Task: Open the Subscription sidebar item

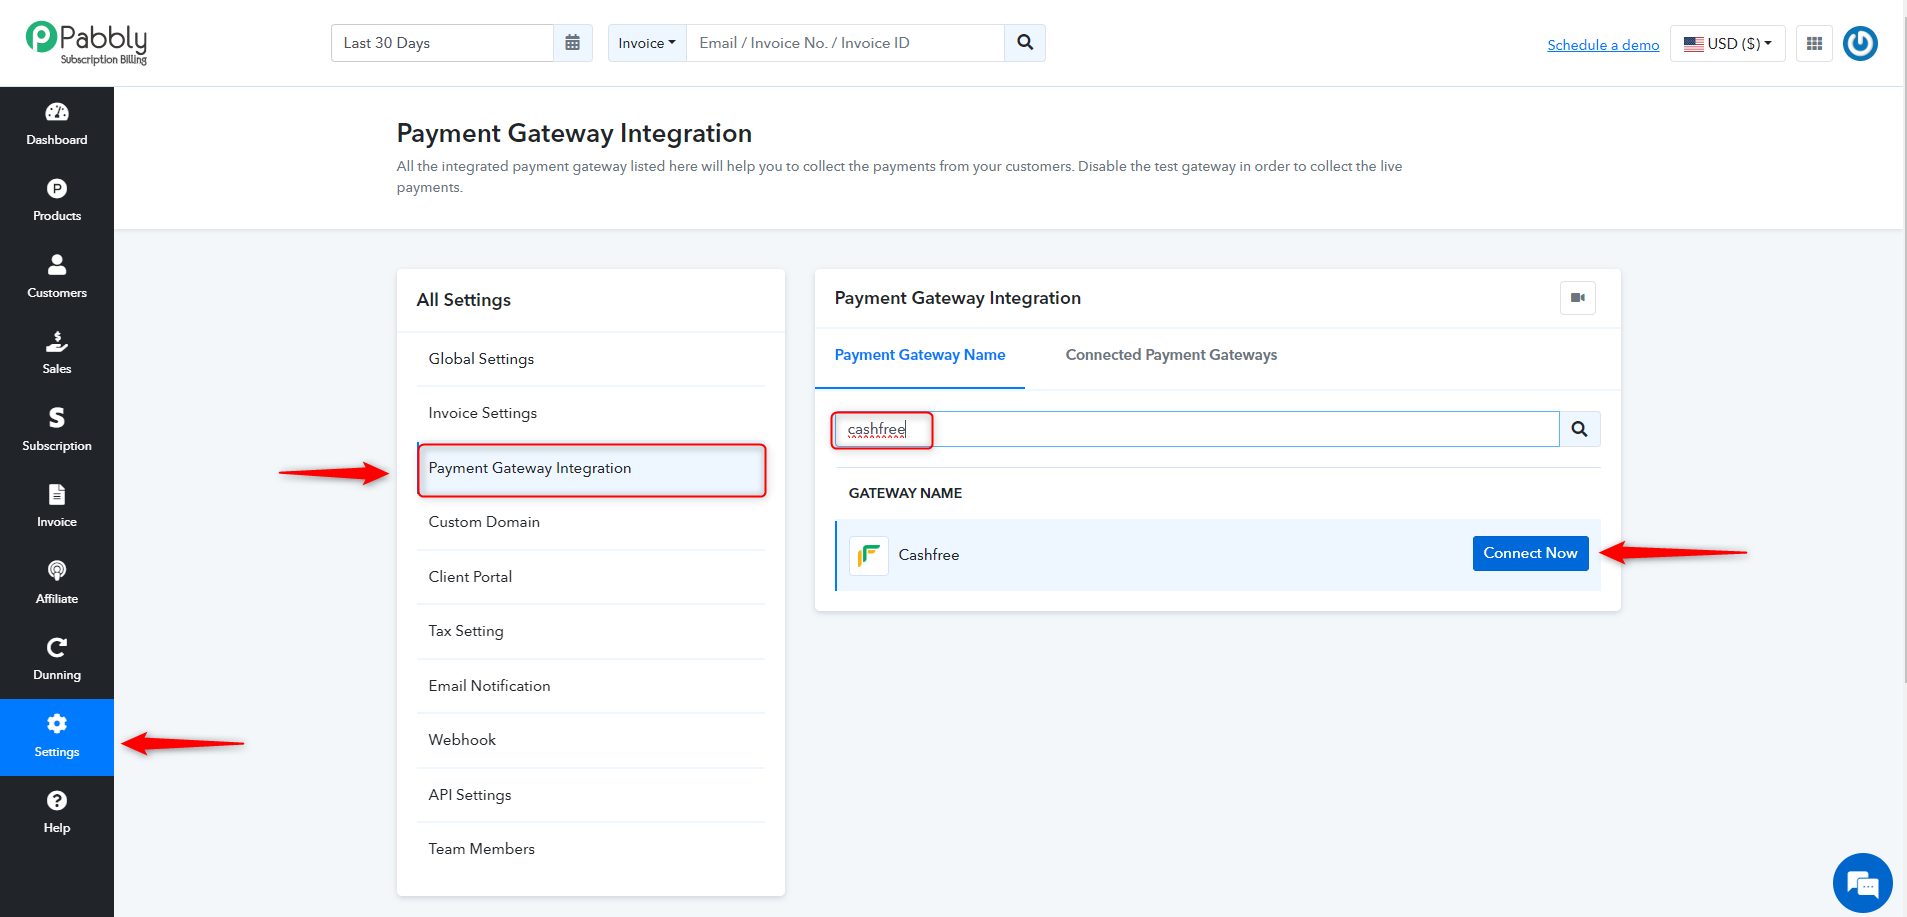Action: 57,430
